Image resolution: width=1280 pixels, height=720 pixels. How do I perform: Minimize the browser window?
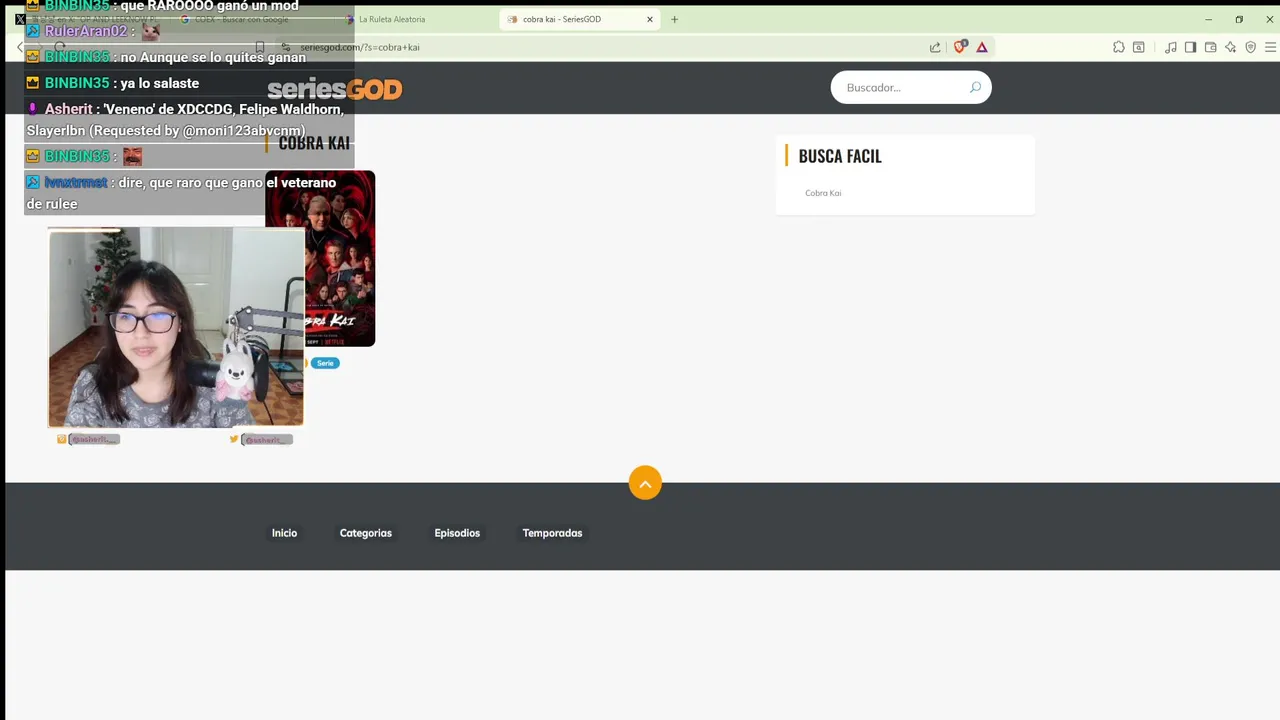pos(1208,19)
